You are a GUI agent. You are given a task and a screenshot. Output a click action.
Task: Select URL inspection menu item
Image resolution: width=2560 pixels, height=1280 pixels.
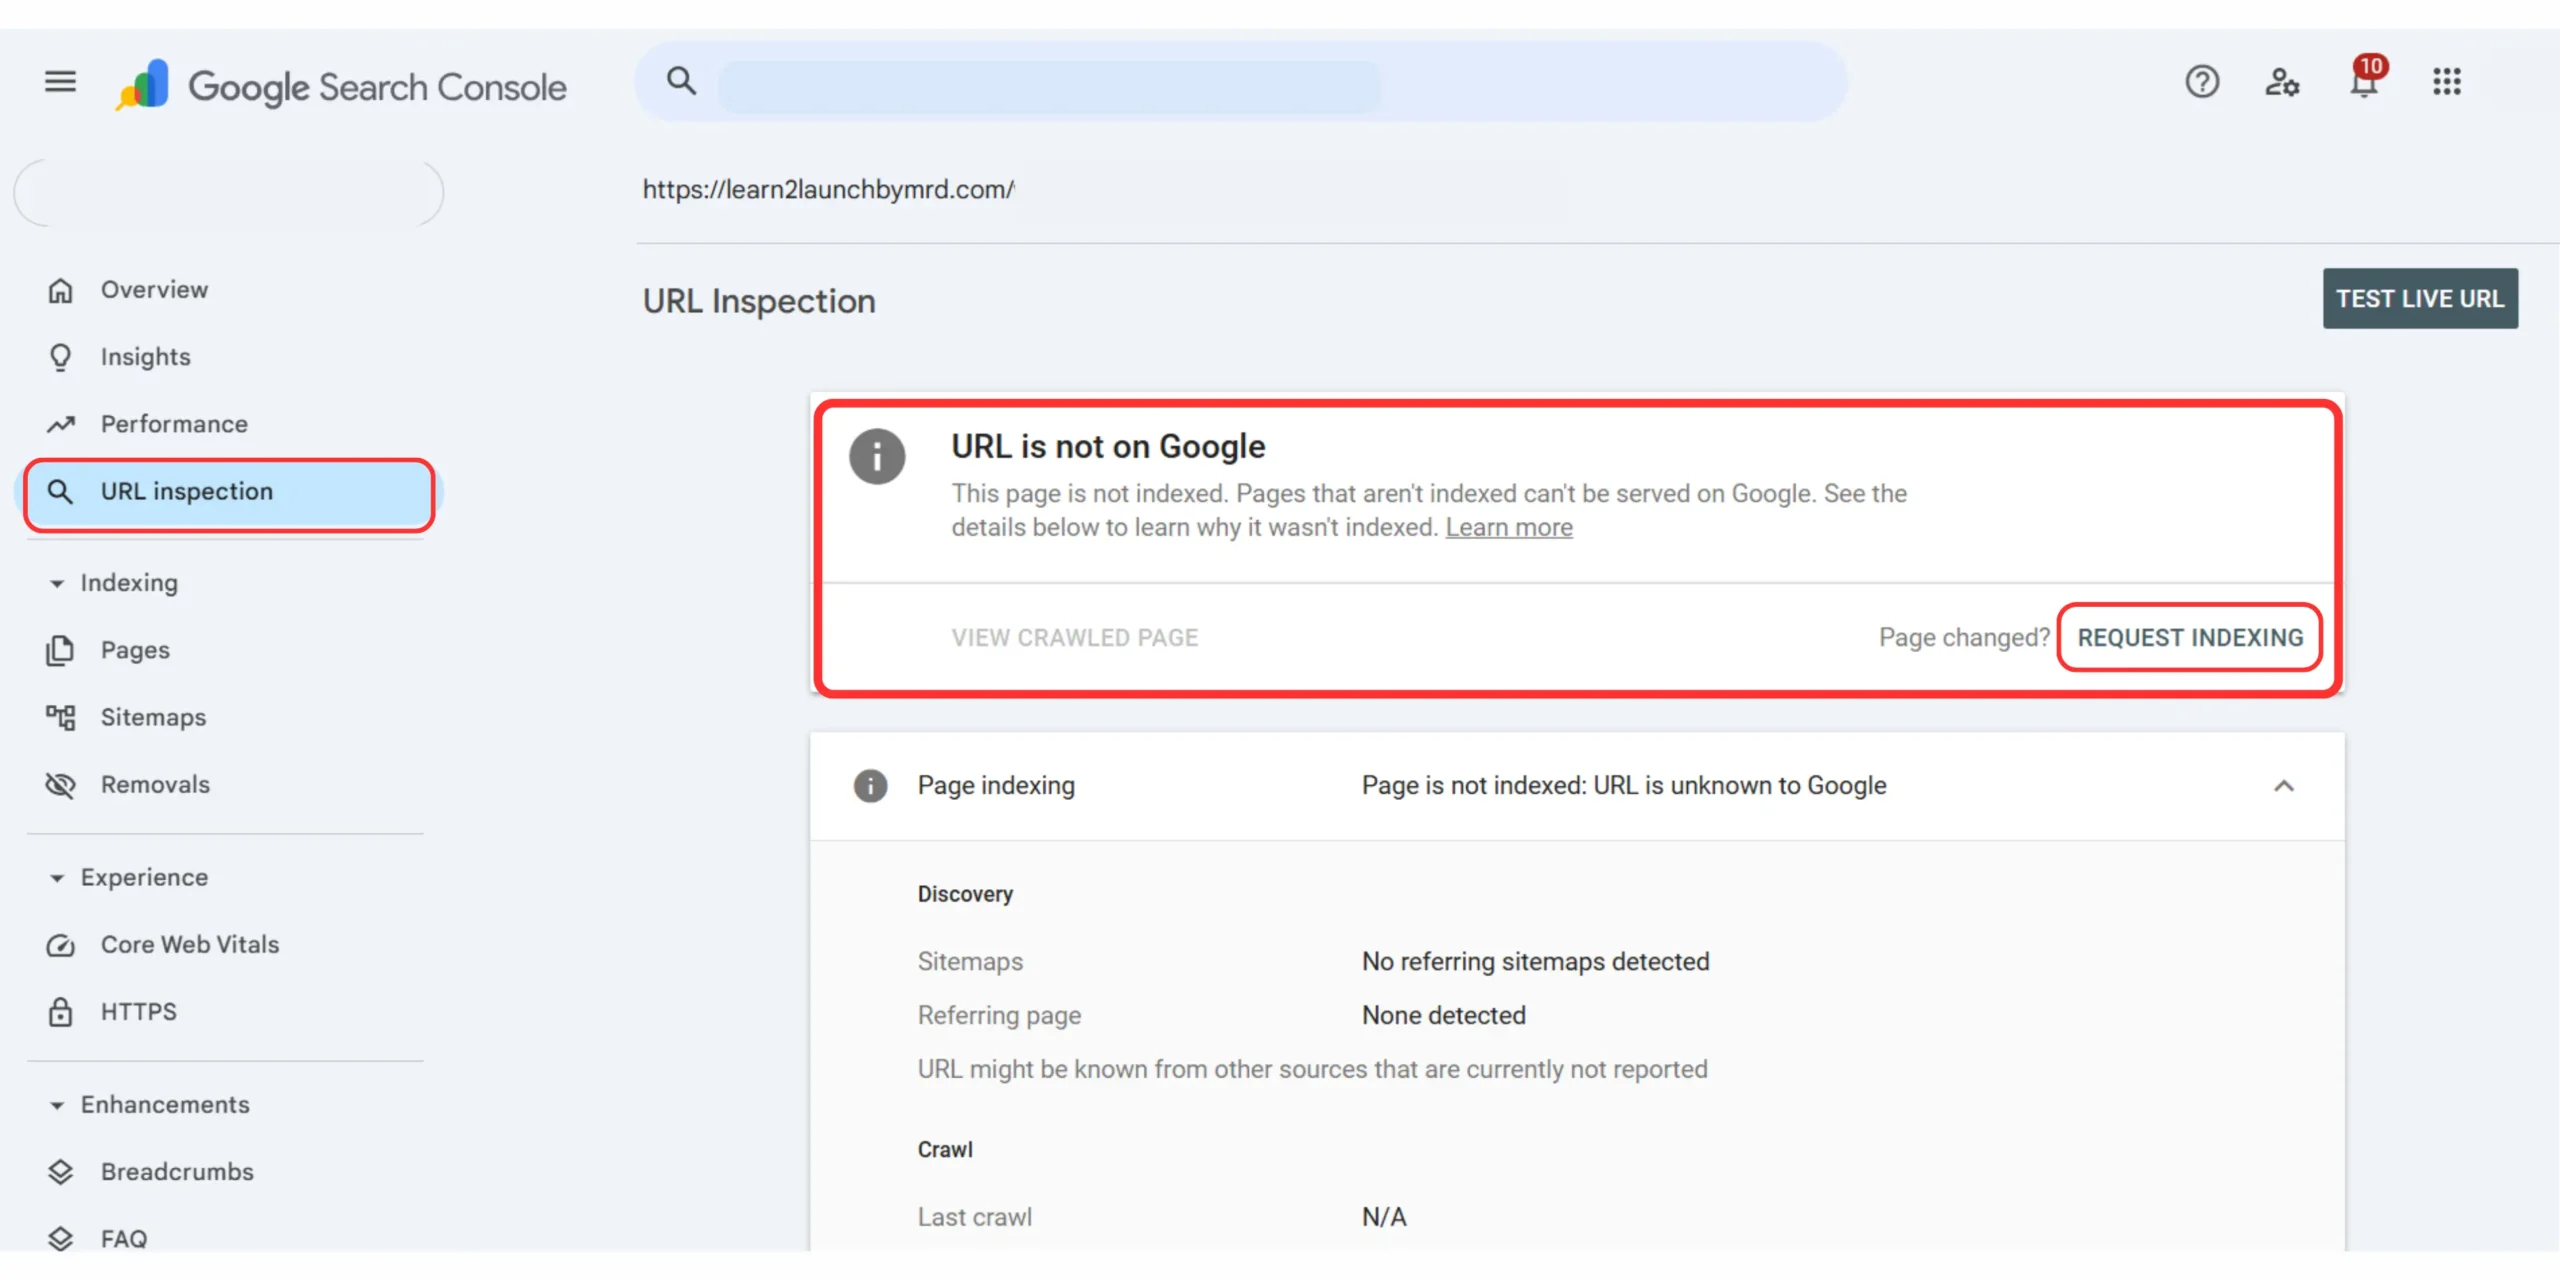pos(230,494)
